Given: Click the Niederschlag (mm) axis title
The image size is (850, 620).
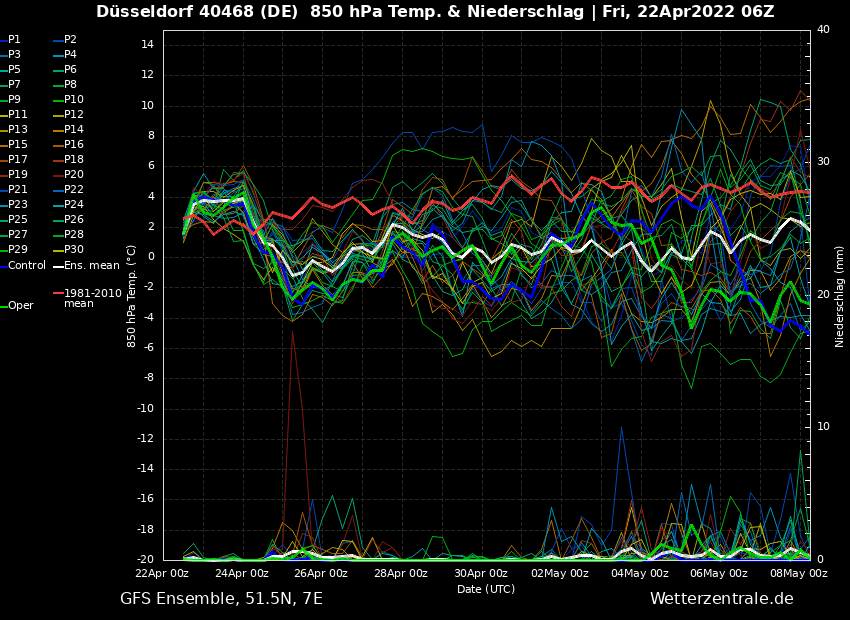Looking at the screenshot, I should tap(839, 296).
